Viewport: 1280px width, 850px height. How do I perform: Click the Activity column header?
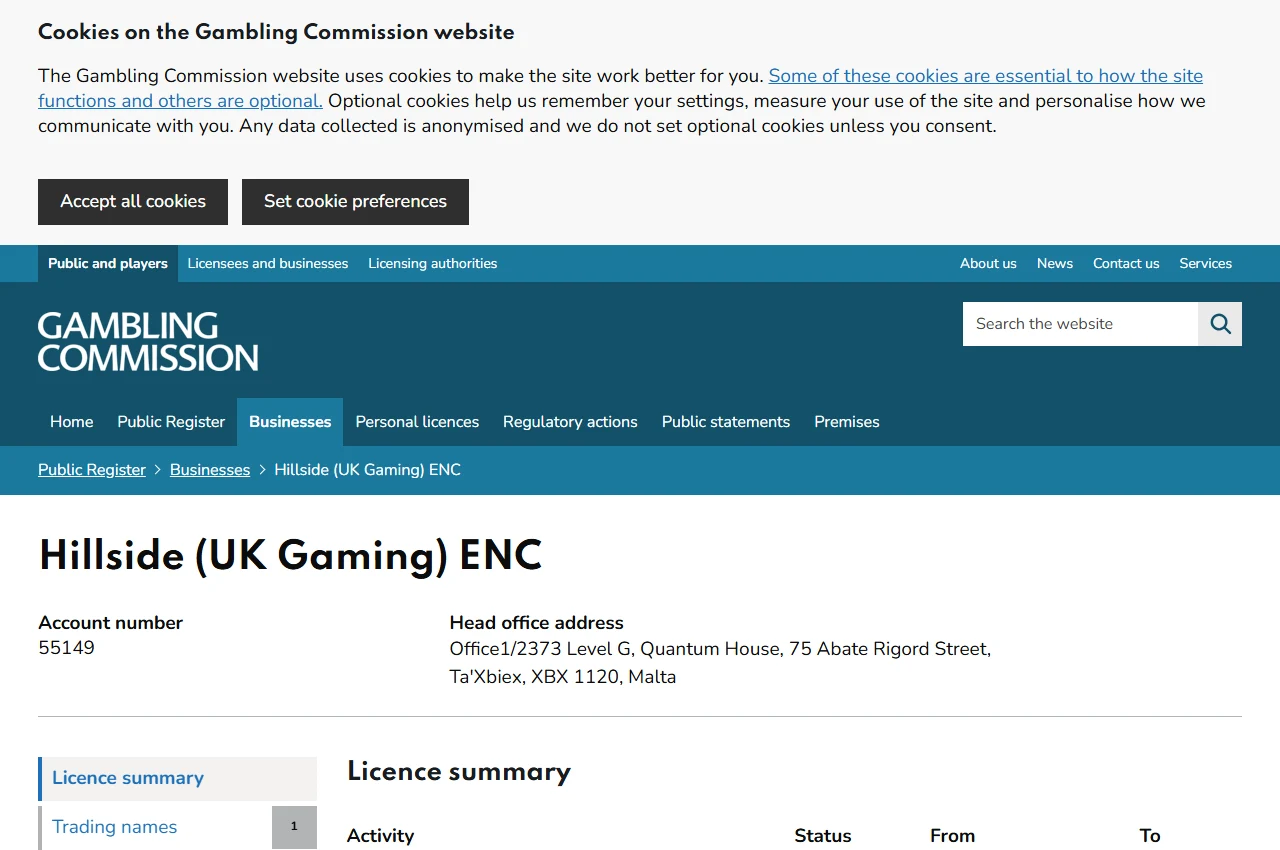tap(380, 836)
